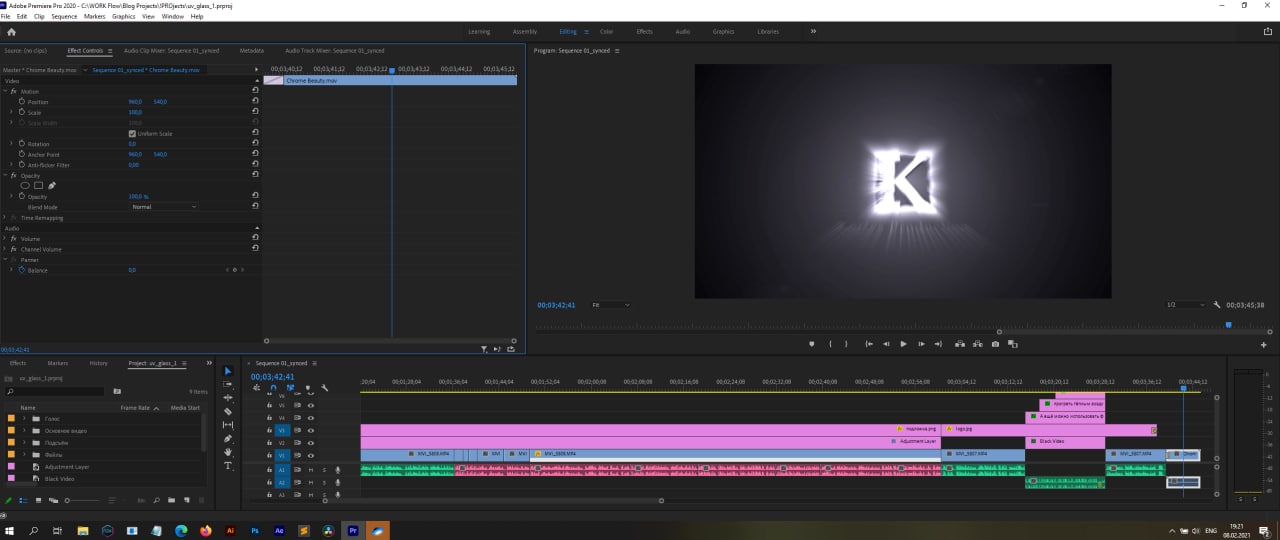Click the Lift button in Program monitor

959,344
